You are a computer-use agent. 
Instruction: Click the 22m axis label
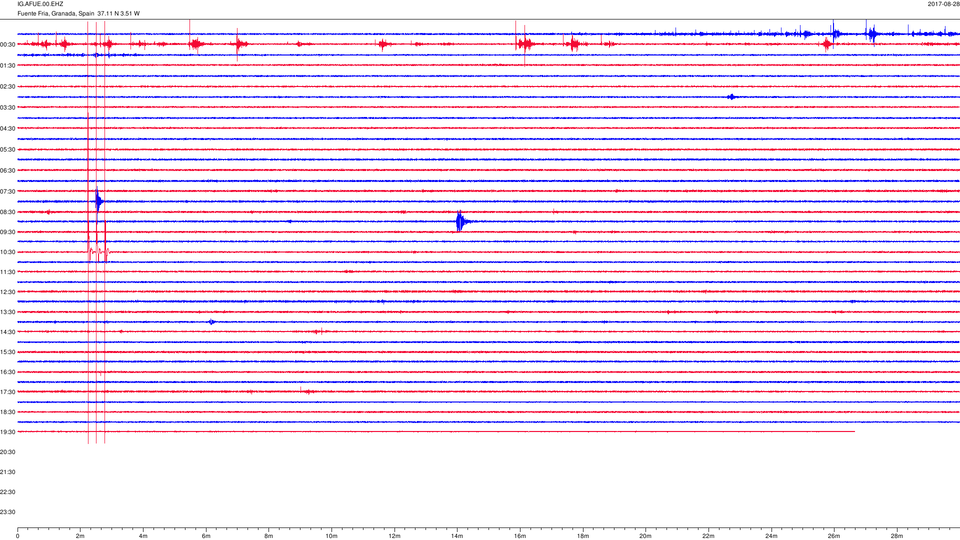tap(708, 536)
